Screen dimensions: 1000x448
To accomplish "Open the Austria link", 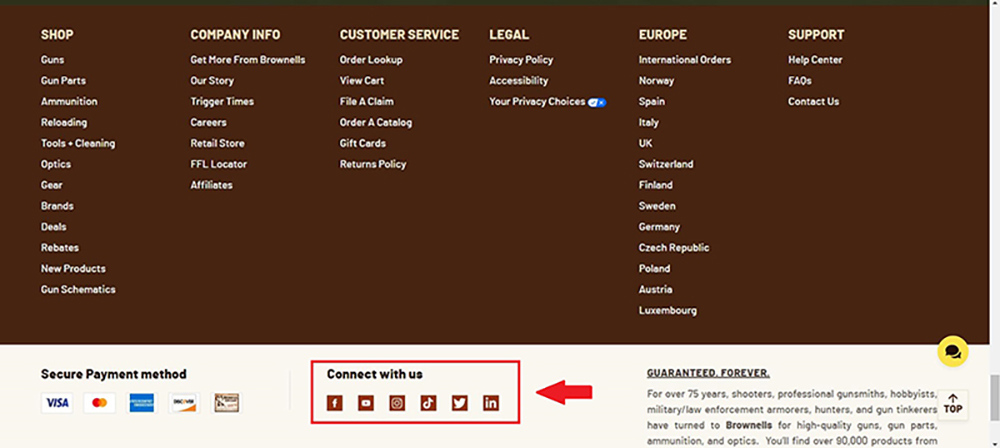I will (656, 290).
